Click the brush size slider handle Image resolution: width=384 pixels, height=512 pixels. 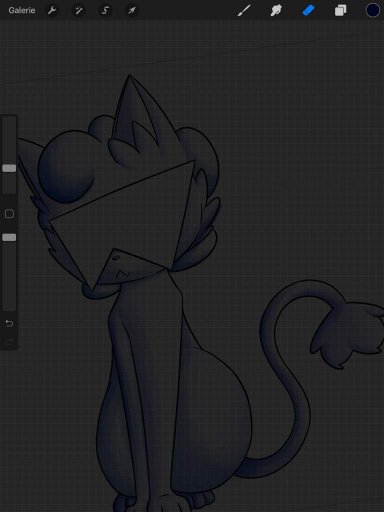click(9, 168)
